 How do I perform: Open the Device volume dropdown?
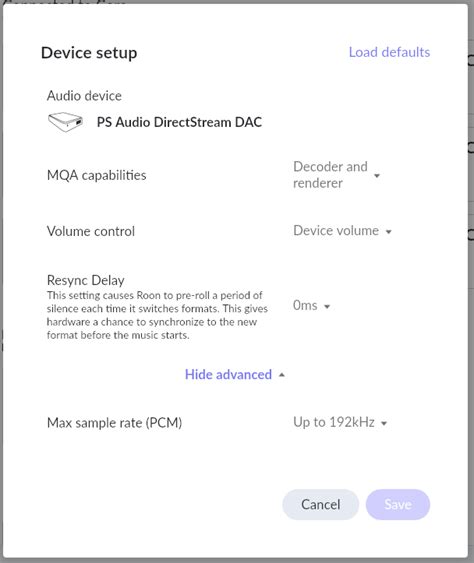point(342,231)
